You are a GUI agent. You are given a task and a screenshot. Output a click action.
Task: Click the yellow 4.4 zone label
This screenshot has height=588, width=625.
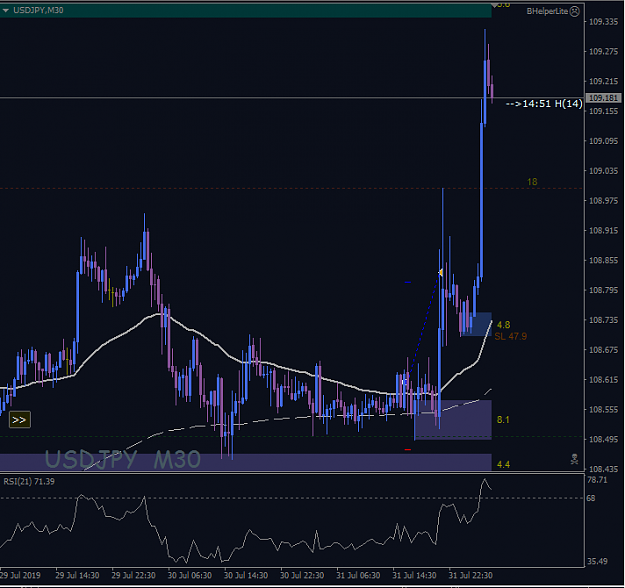click(503, 464)
